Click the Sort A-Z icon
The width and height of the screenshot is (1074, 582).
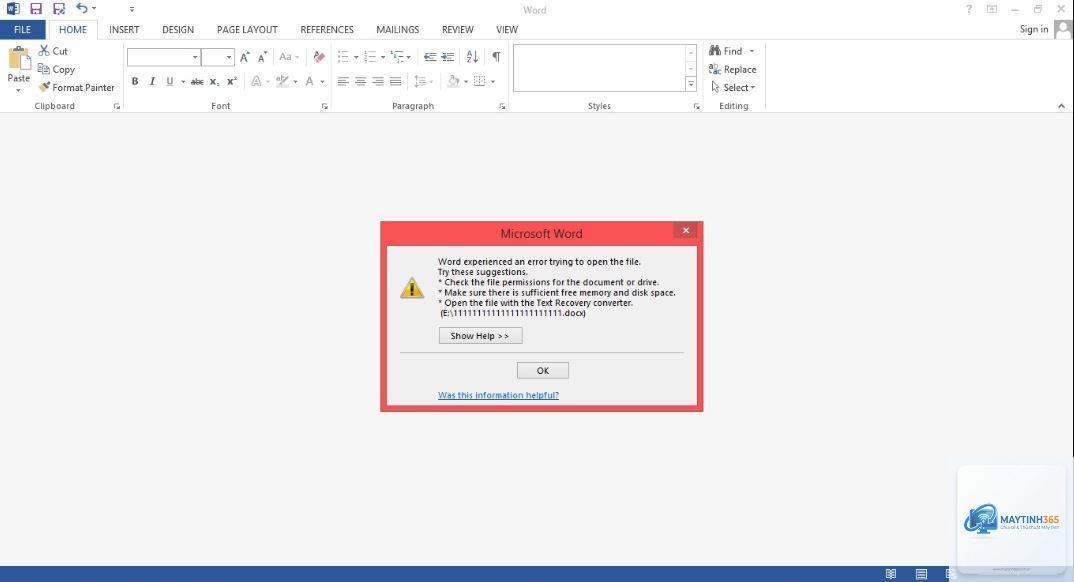click(472, 57)
